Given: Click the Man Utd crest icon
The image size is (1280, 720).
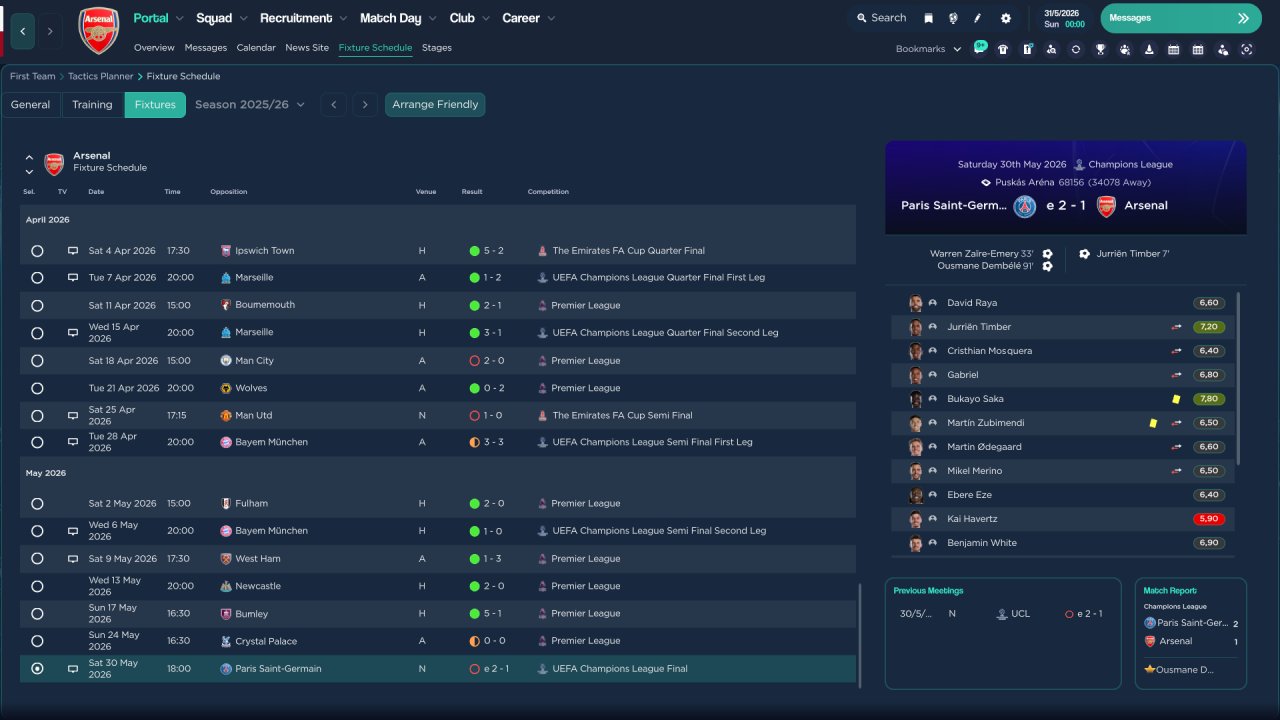Looking at the screenshot, I should pyautogui.click(x=226, y=415).
